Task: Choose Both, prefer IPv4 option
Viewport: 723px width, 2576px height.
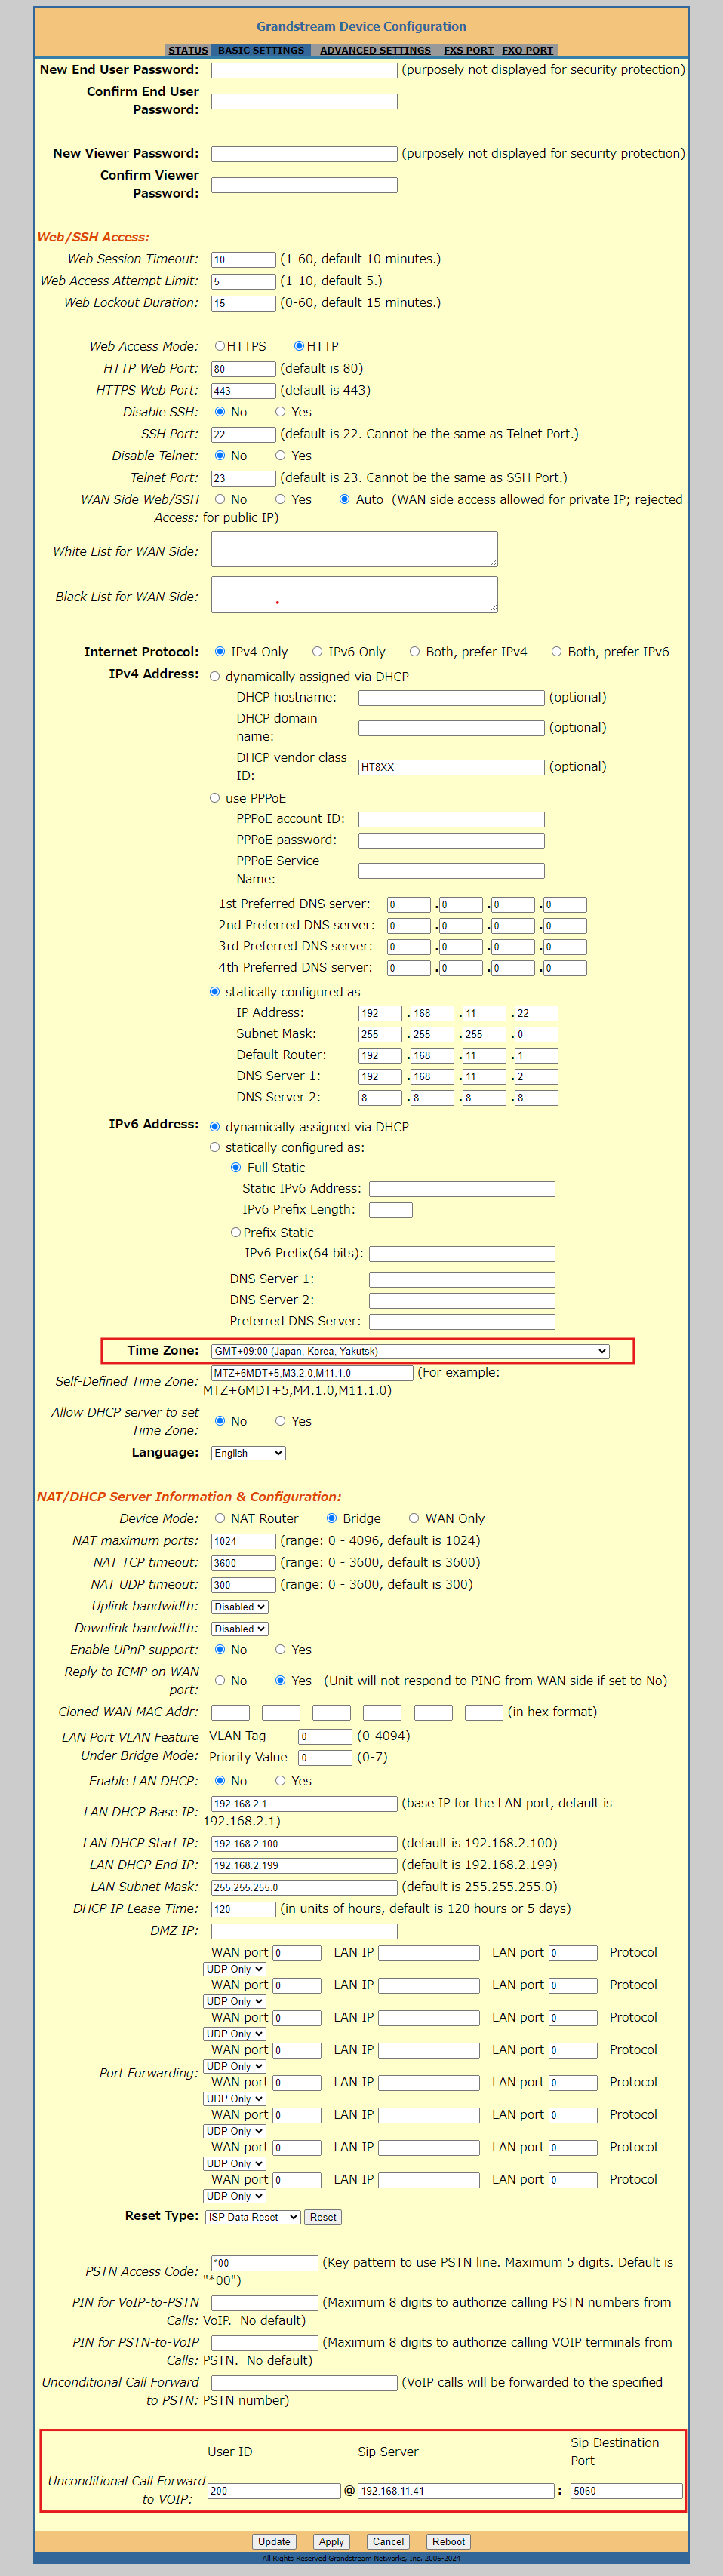Action: 414,652
